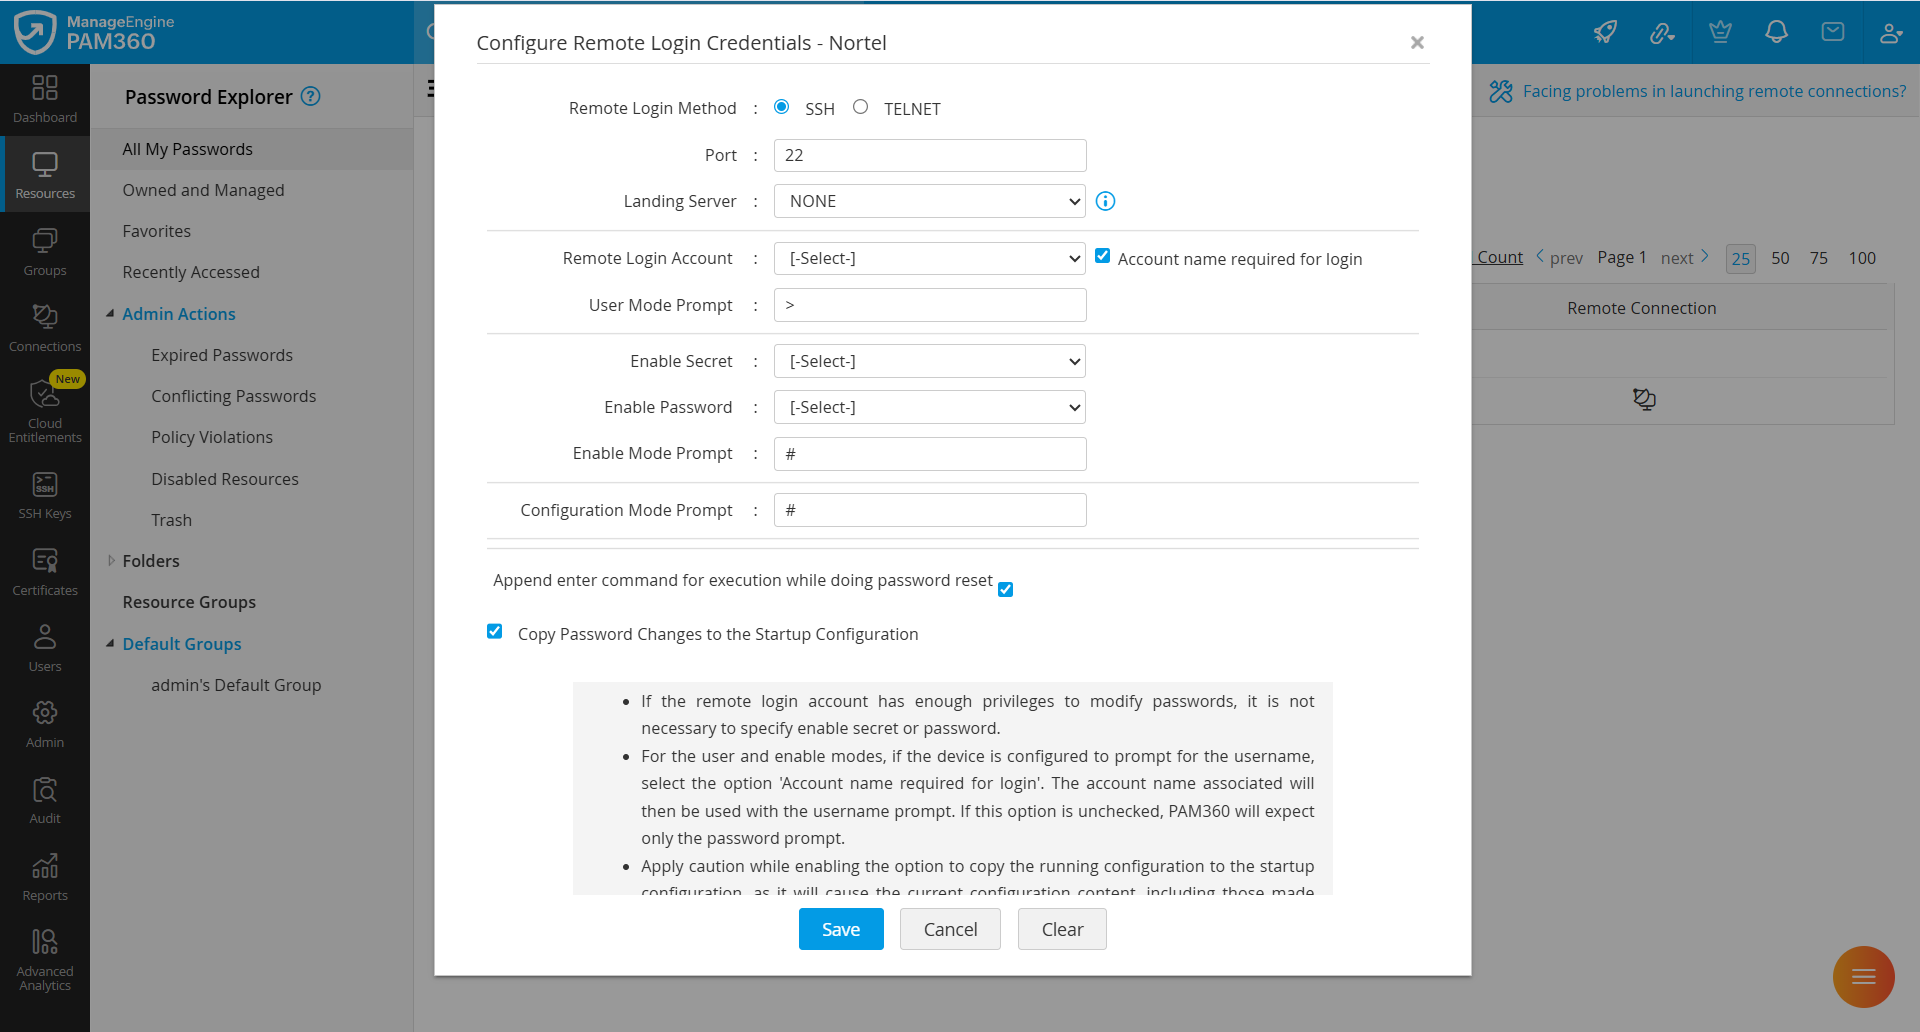Image resolution: width=1920 pixels, height=1032 pixels.
Task: Disable Copy Password Changes to the Startup Configuration
Action: [x=495, y=631]
